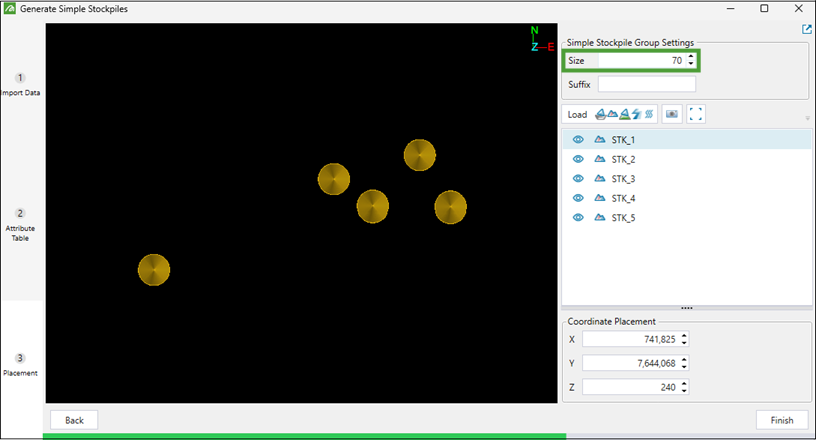Click the lightning bolt Load icon
This screenshot has height=440, width=816.
636,114
